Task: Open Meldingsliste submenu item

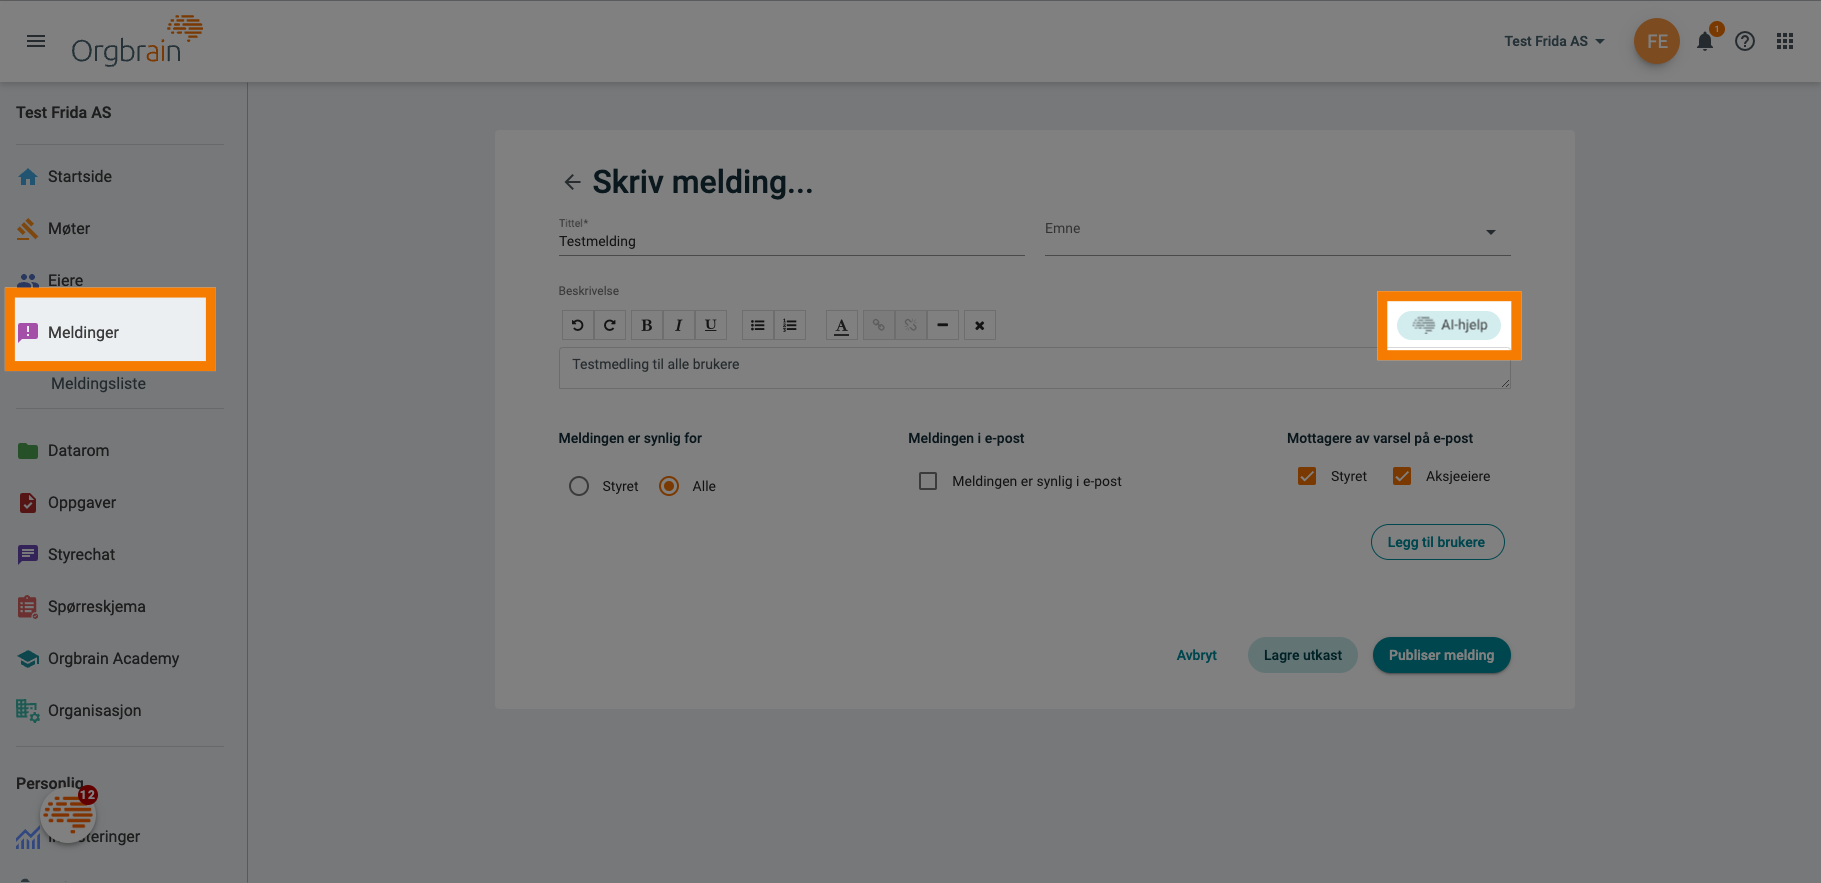Action: point(98,383)
